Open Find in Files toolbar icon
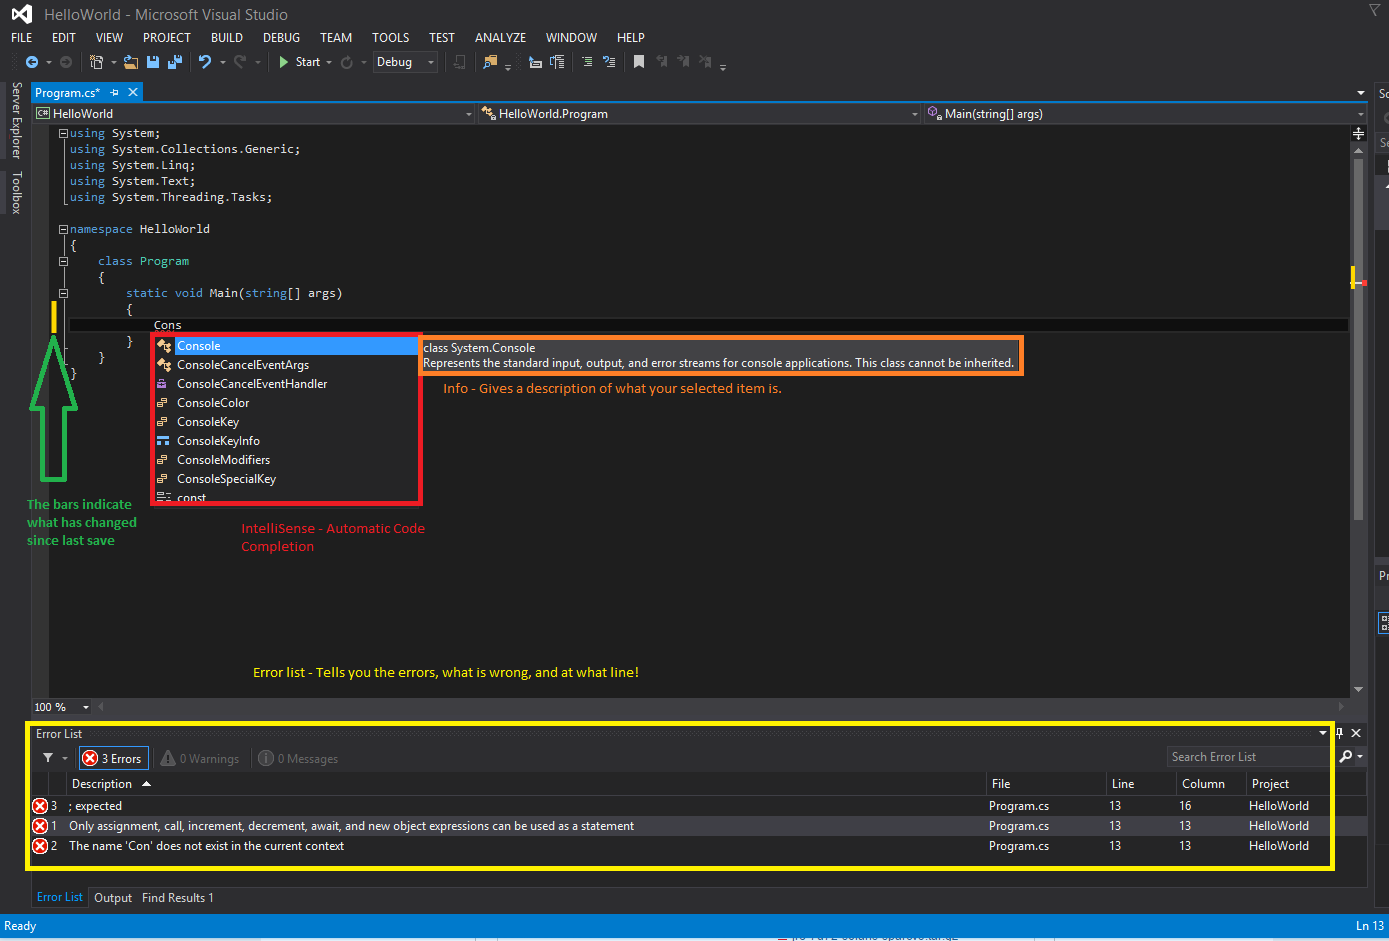This screenshot has width=1389, height=941. click(490, 62)
